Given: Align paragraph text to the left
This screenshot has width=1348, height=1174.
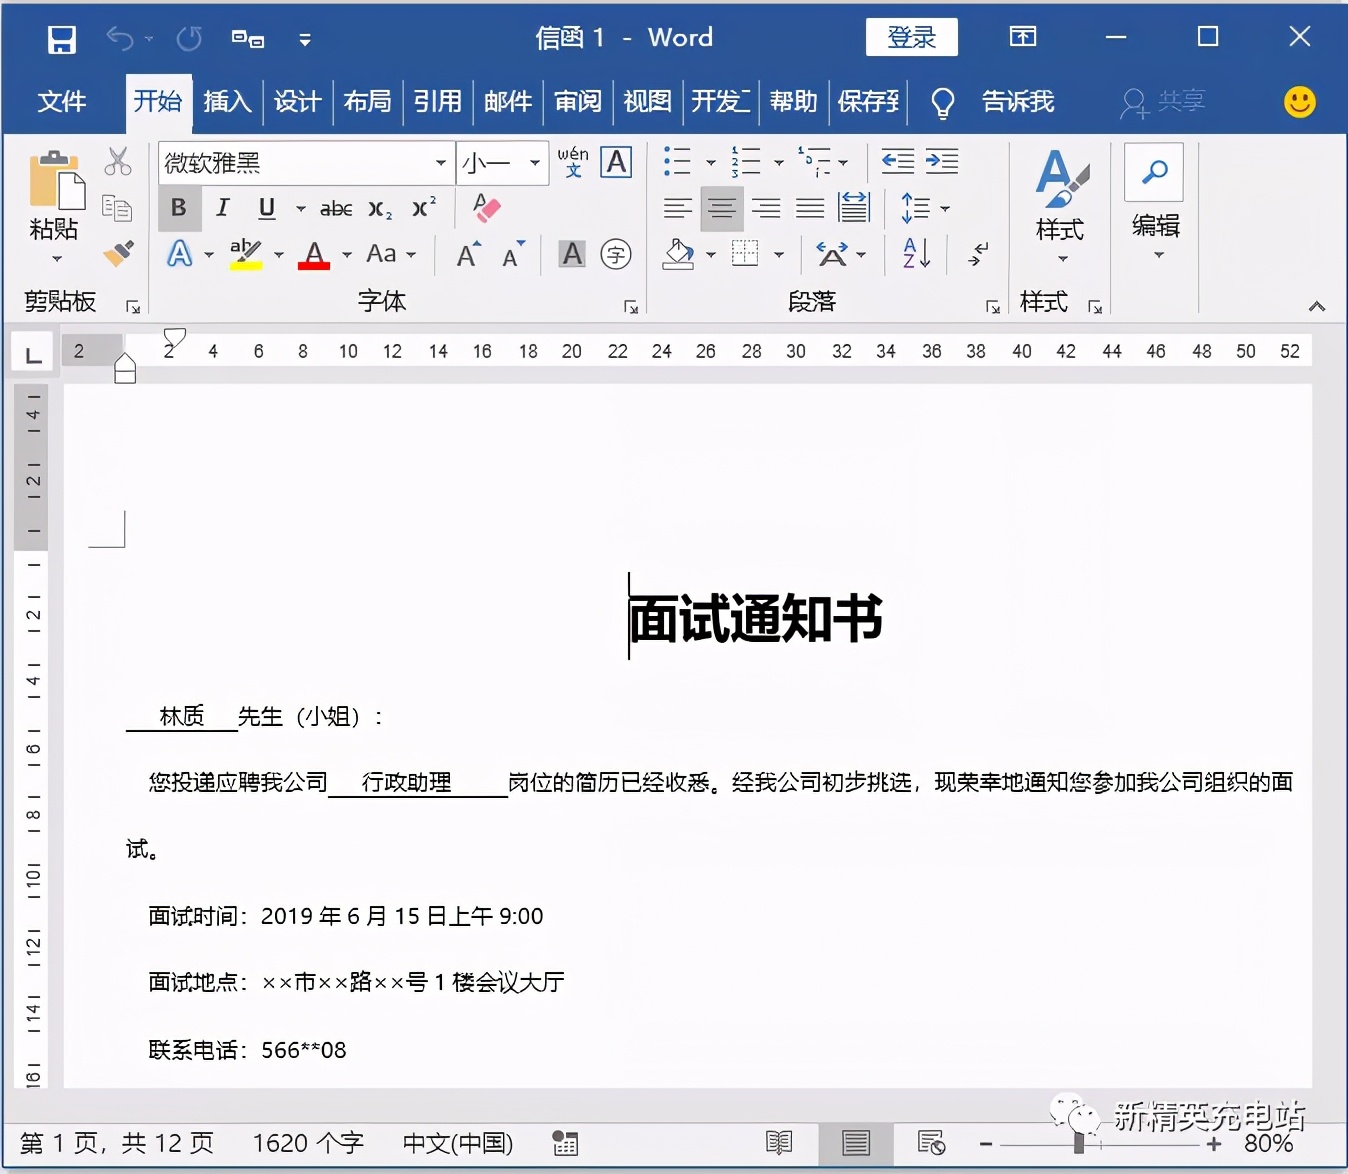Looking at the screenshot, I should pyautogui.click(x=678, y=208).
